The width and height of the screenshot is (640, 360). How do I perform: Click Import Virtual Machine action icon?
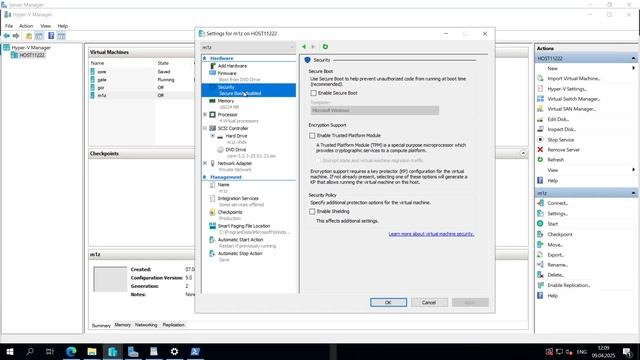540,78
